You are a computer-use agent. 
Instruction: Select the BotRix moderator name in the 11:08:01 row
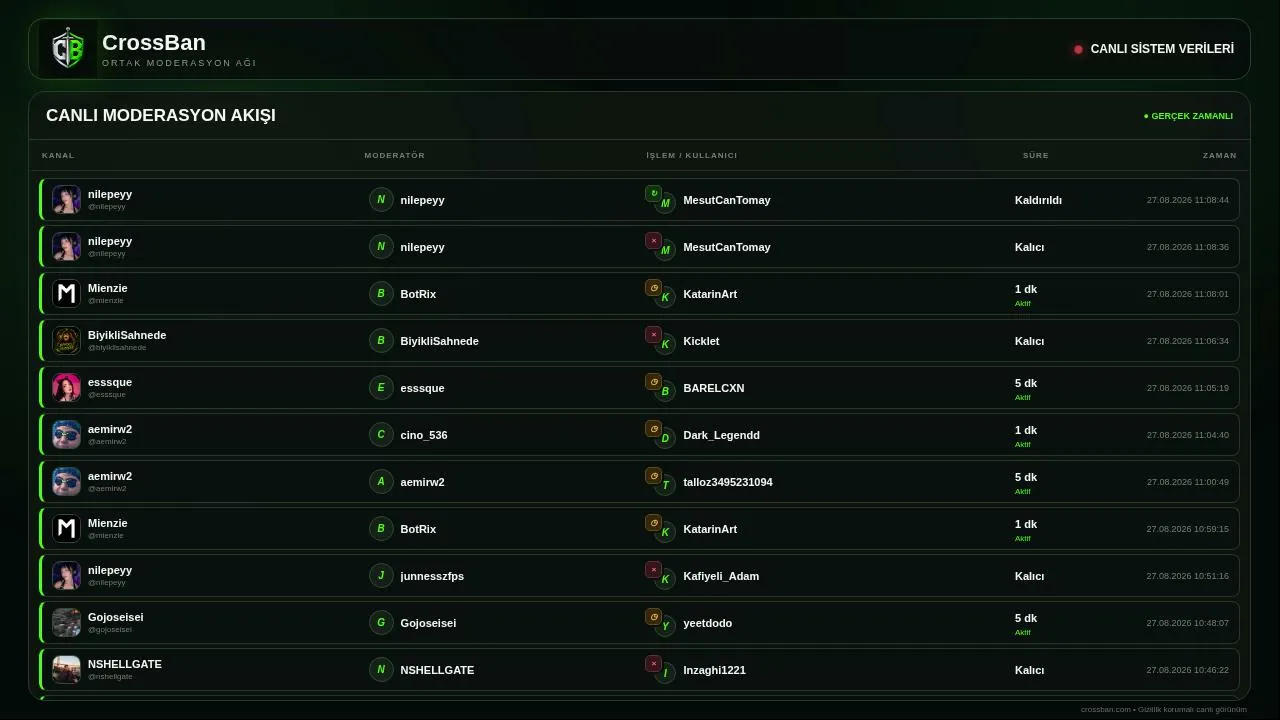[x=418, y=294]
